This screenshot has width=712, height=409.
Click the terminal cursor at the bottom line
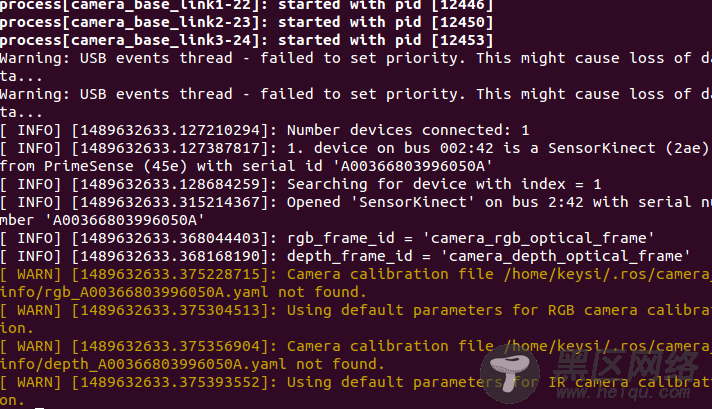39,408
